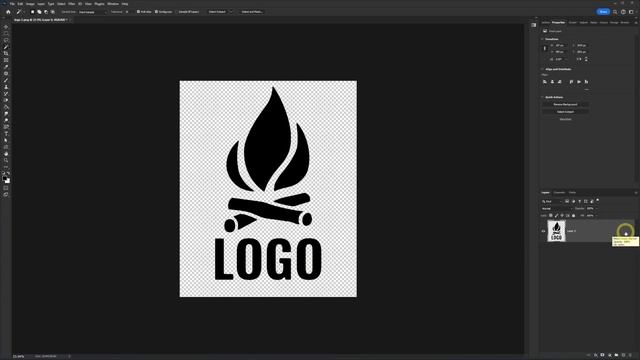Click the create new layer icon
This screenshot has height=360, width=640.
[x=623, y=355]
